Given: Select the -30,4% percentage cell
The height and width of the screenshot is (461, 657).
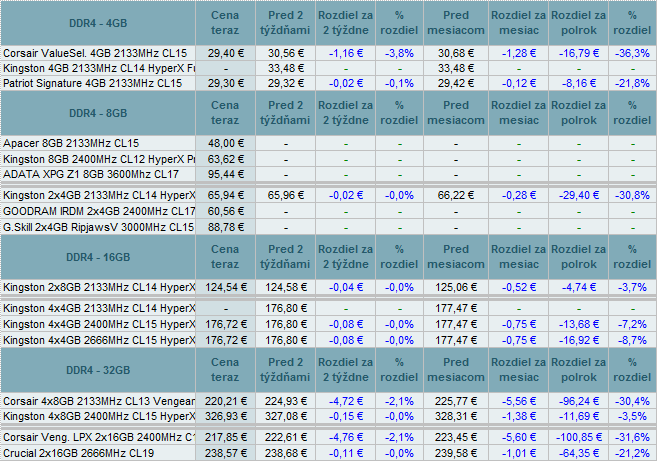Looking at the screenshot, I should tap(632, 401).
